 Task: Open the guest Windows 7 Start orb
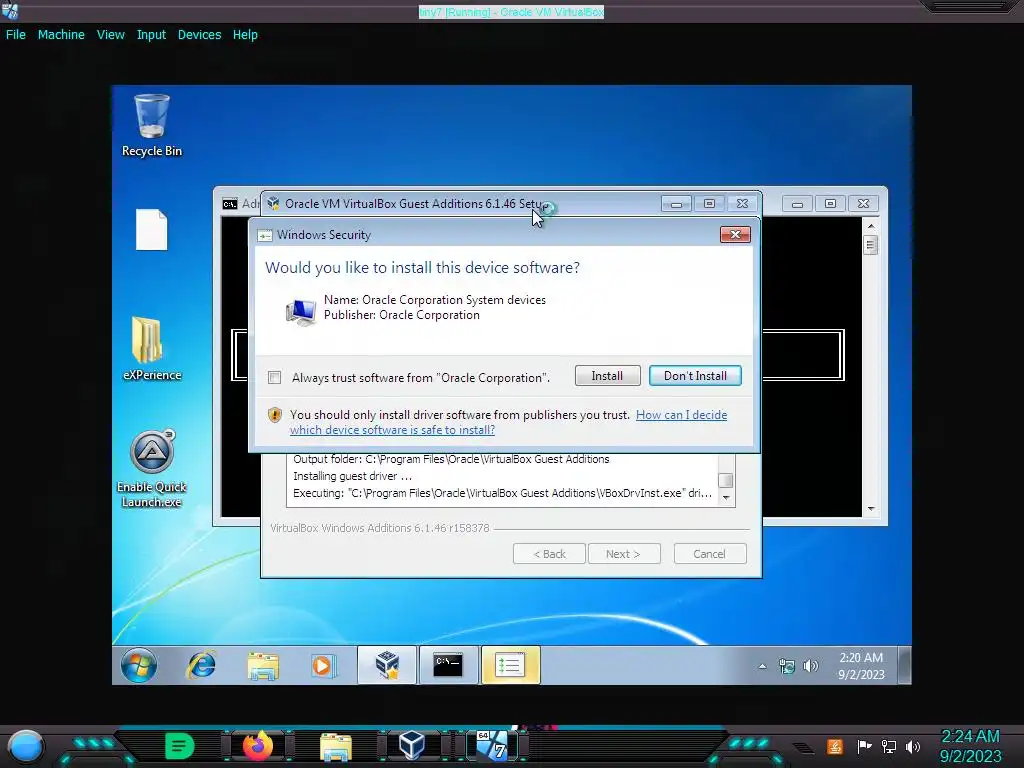pyautogui.click(x=138, y=665)
